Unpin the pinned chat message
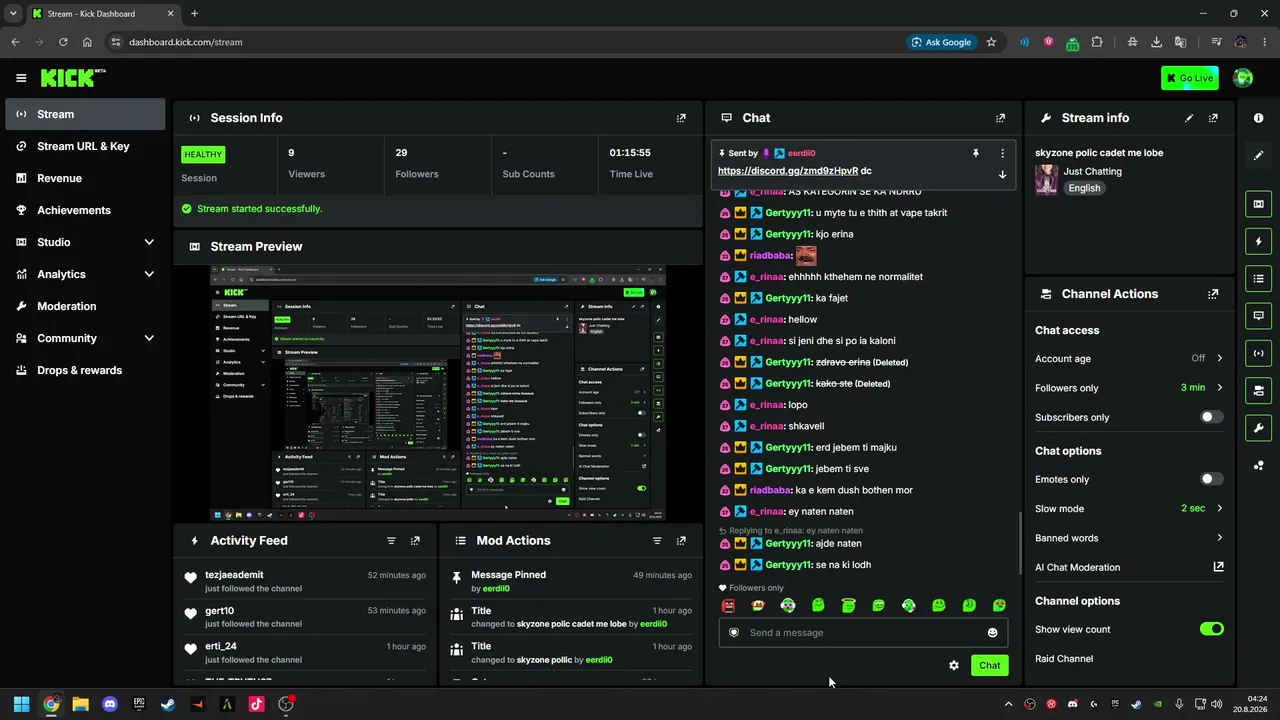Image resolution: width=1280 pixels, height=720 pixels. click(976, 153)
